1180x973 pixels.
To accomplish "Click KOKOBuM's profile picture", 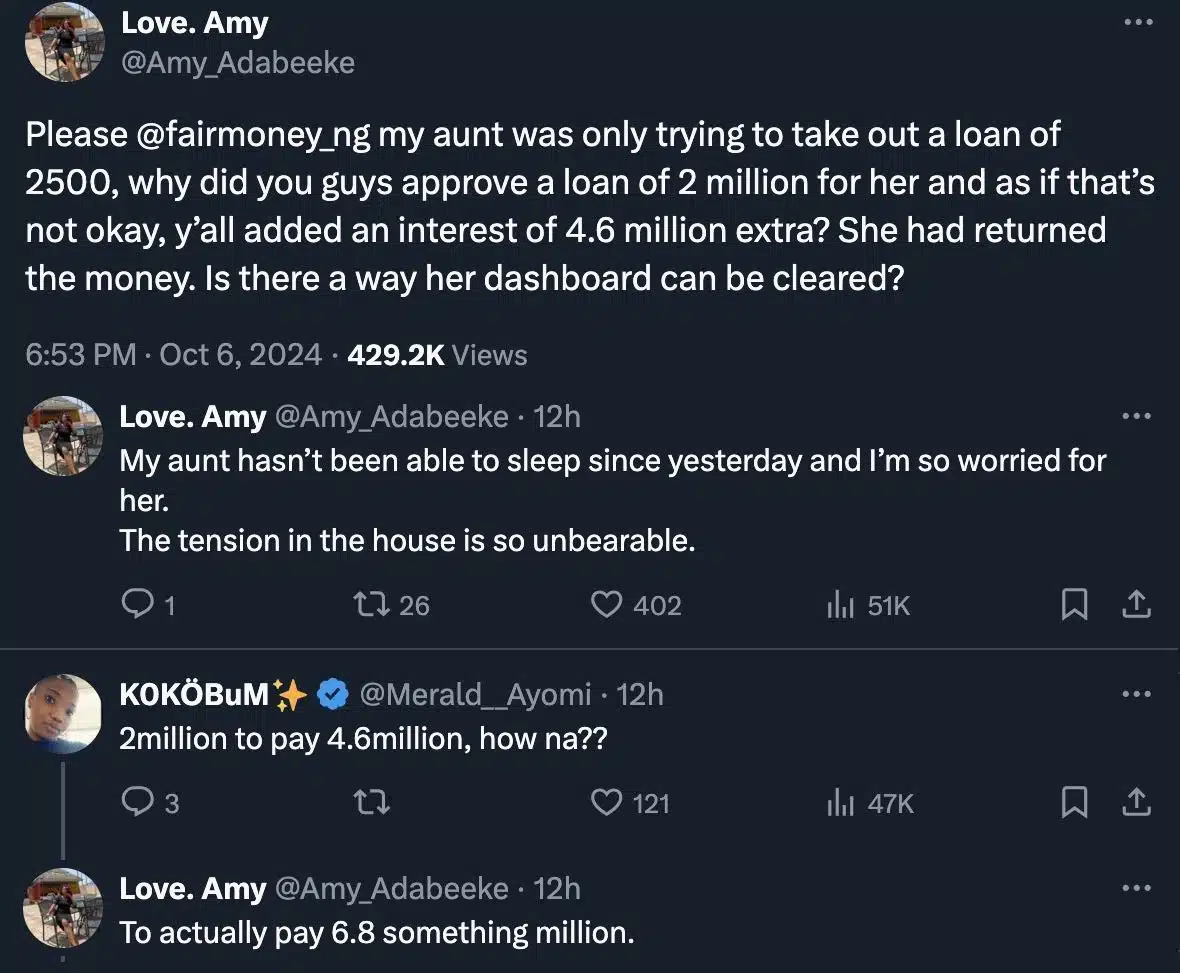I will tap(63, 712).
